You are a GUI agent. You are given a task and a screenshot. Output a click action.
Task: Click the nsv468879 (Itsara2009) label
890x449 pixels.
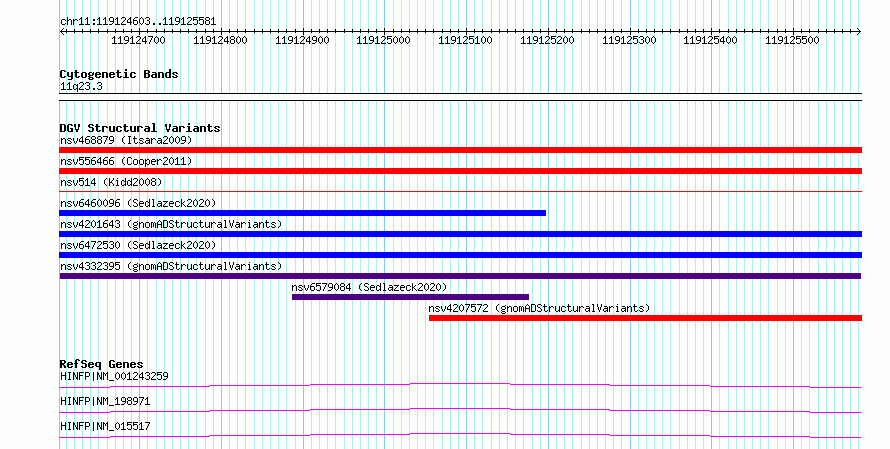(126, 140)
